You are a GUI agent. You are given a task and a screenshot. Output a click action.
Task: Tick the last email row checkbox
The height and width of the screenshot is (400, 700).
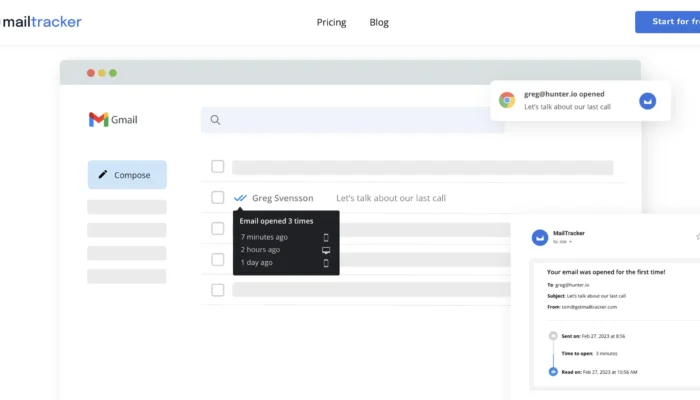217,290
